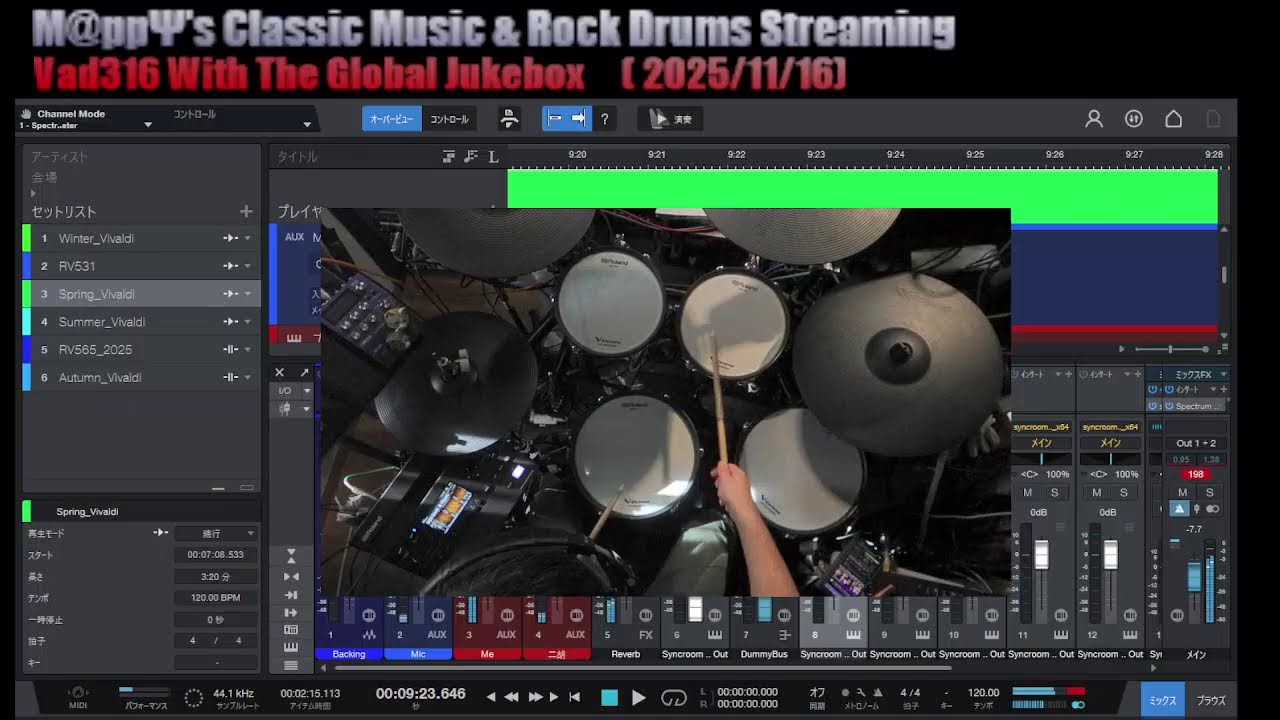Click microphone icon on main channel
1280x720 pixels.
[x=1197, y=509]
